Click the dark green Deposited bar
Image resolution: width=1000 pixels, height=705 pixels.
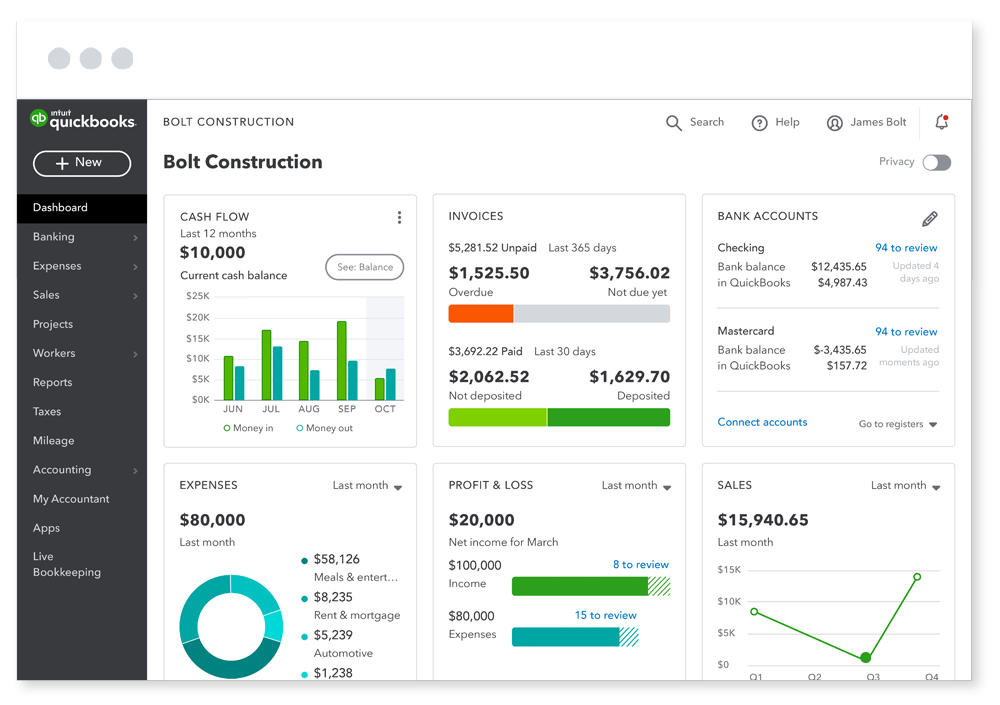(x=608, y=417)
